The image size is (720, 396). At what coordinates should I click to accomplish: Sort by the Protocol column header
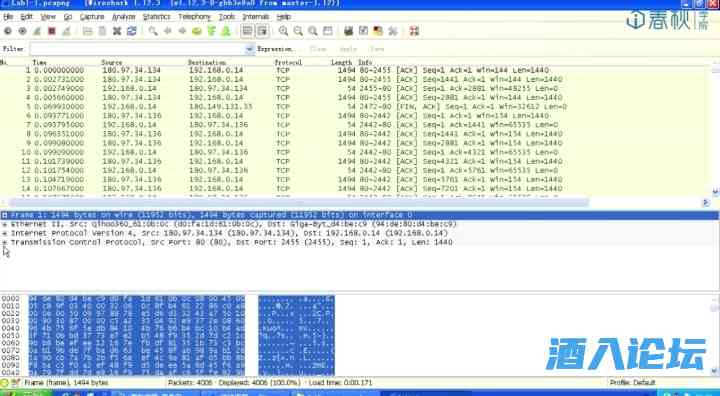tap(288, 62)
